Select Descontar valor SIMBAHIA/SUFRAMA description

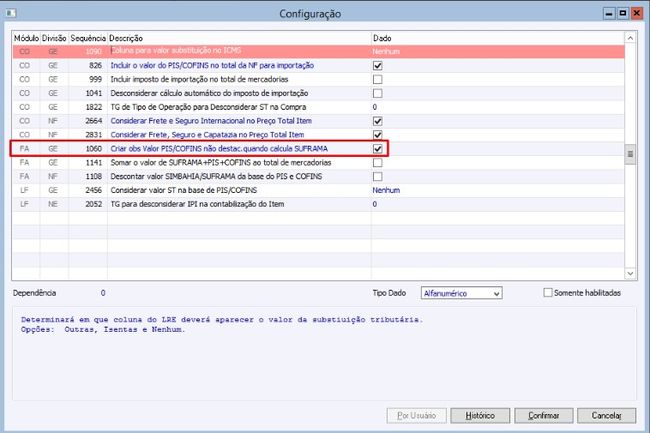click(x=216, y=177)
